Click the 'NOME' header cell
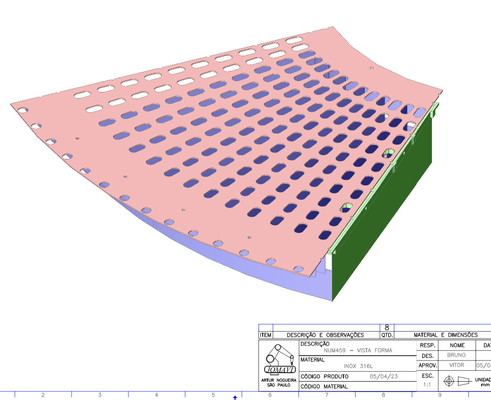Screen dimensions: 491x400 tap(457, 345)
